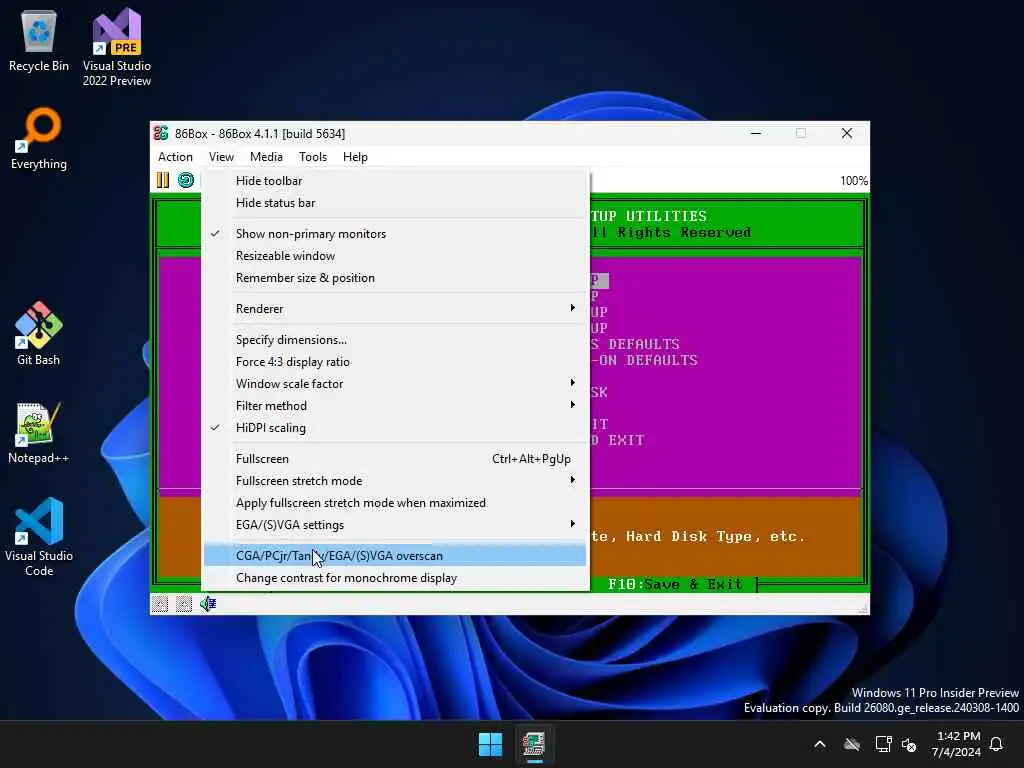Screen dimensions: 1024x768
Task: Choose Hide status bar
Action: click(394, 203)
